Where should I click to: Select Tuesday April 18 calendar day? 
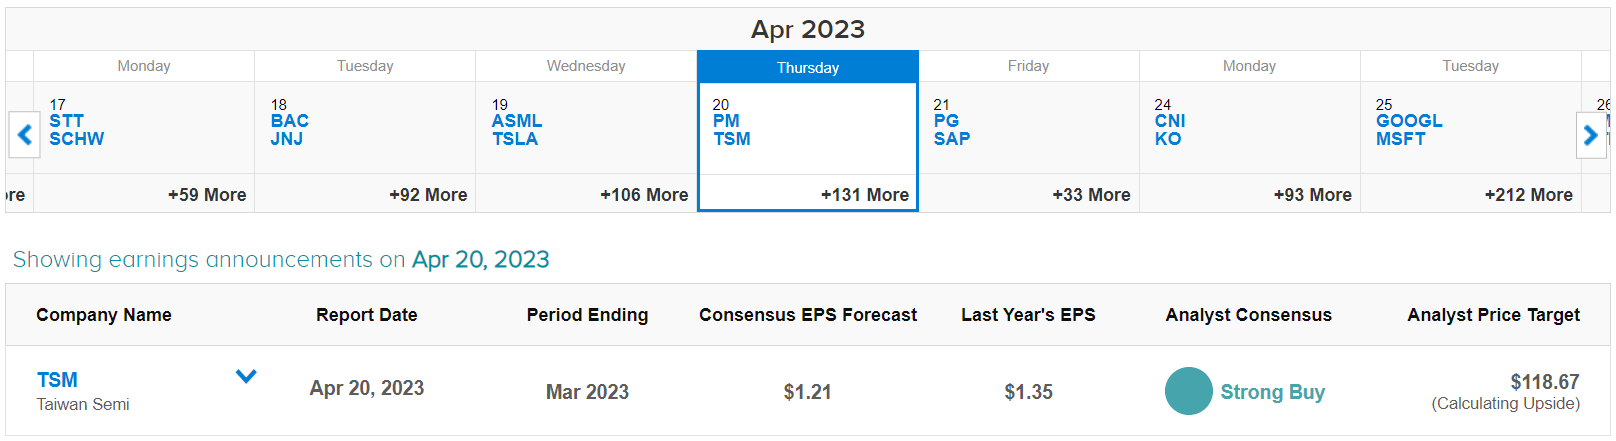pos(365,130)
